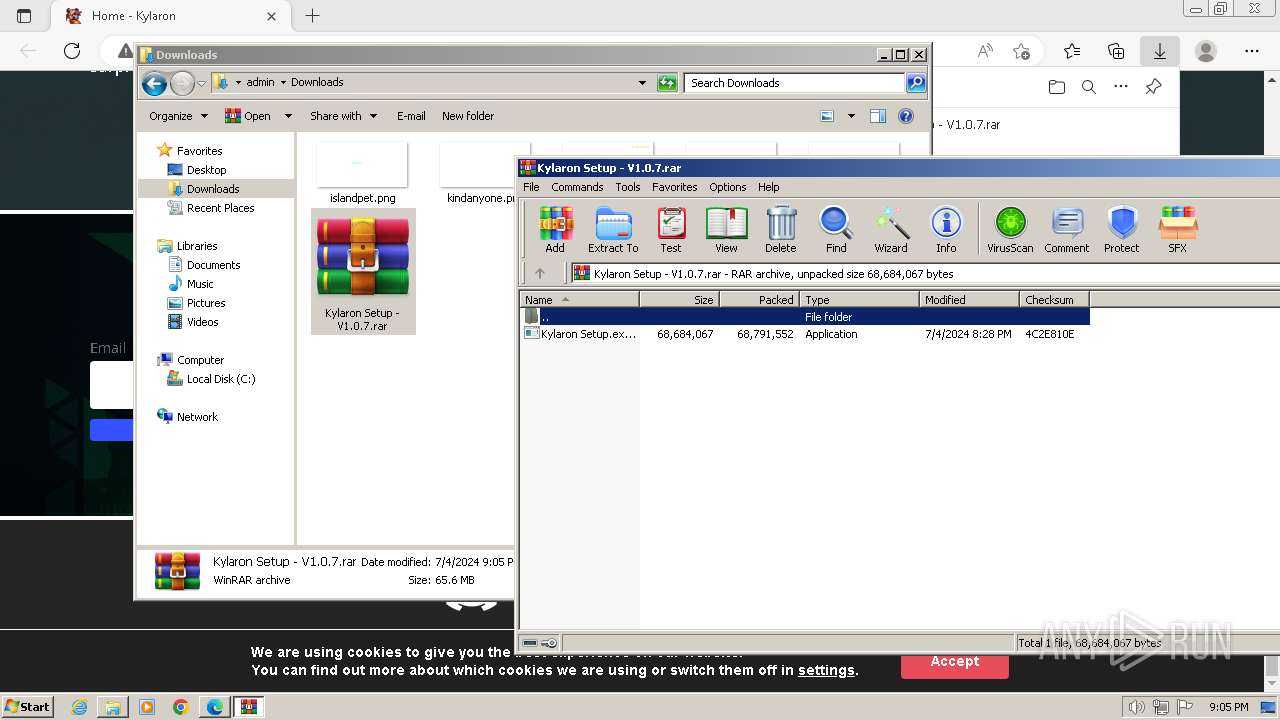Screen dimensions: 1280x720
Task: Open the WinRAR Help menu
Action: pos(768,187)
